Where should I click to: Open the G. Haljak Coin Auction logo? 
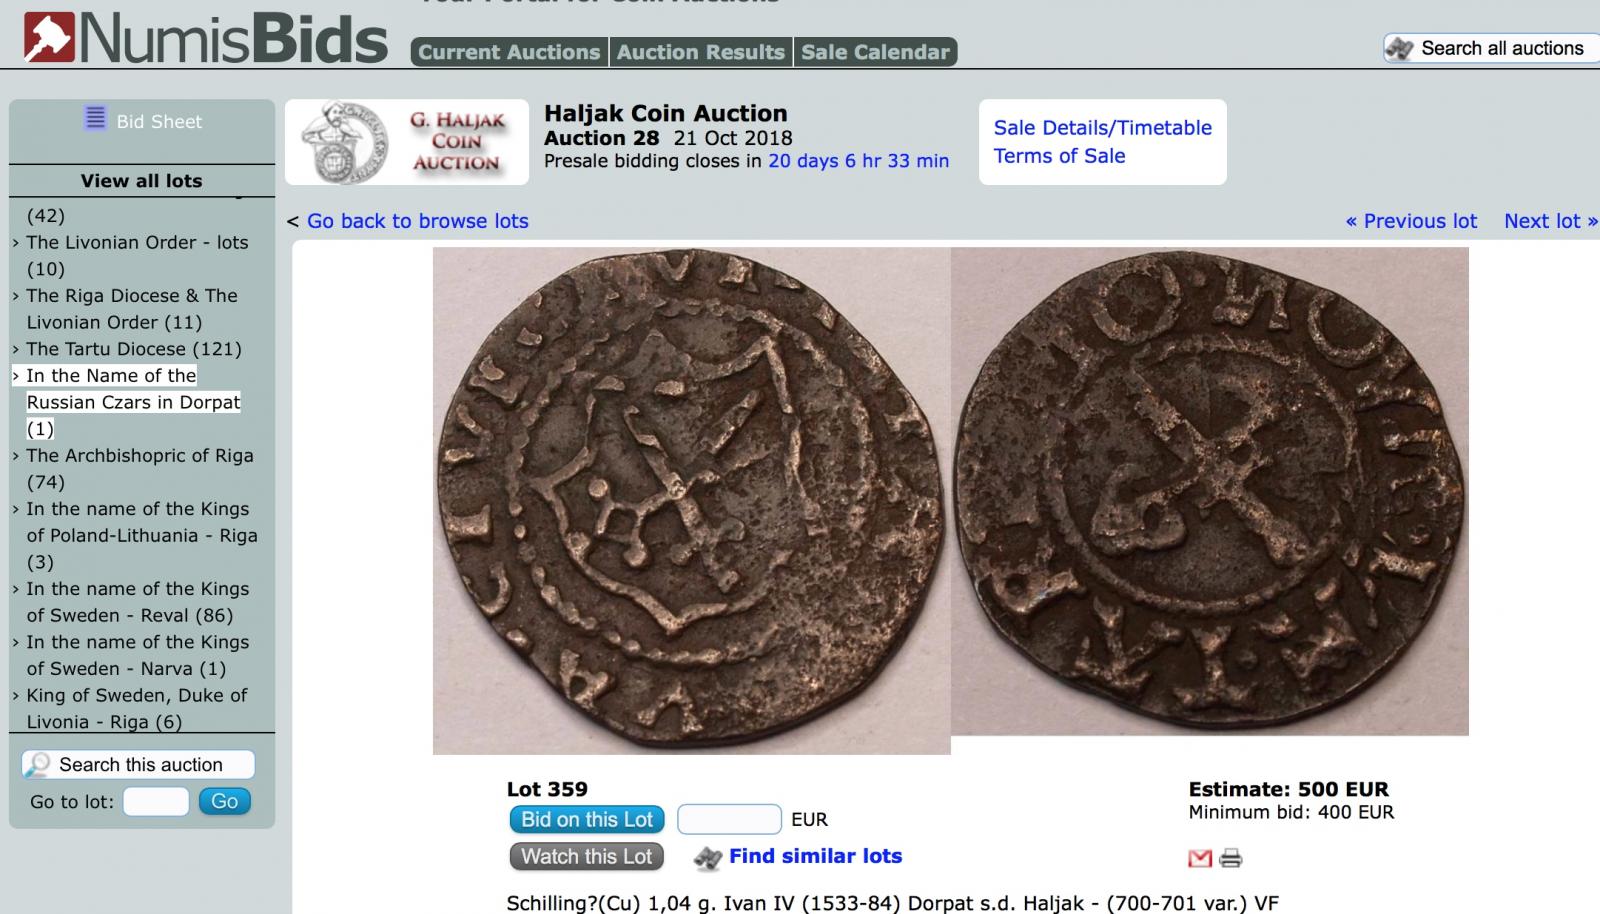click(x=407, y=142)
